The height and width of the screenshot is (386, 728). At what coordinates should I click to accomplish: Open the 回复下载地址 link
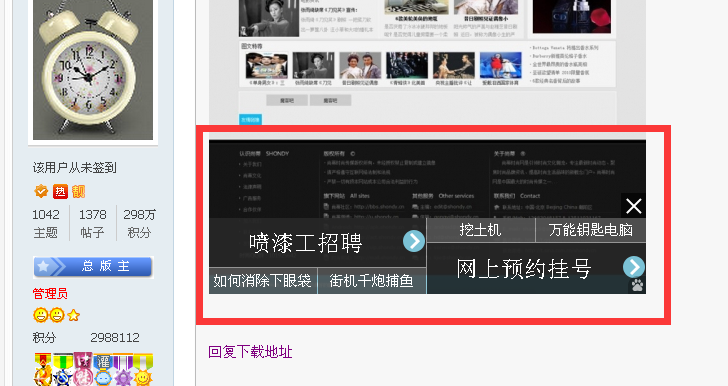[250, 352]
